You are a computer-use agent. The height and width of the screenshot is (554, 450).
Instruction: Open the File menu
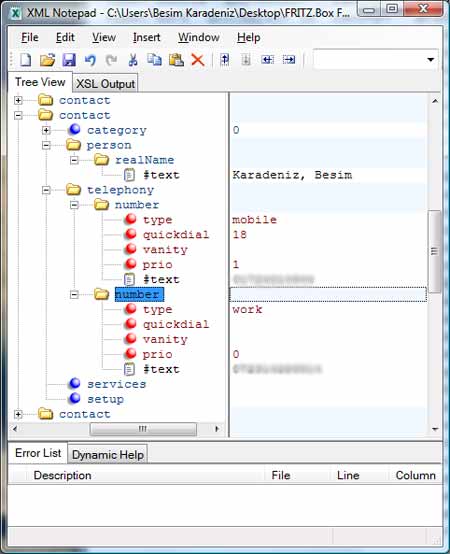point(30,37)
